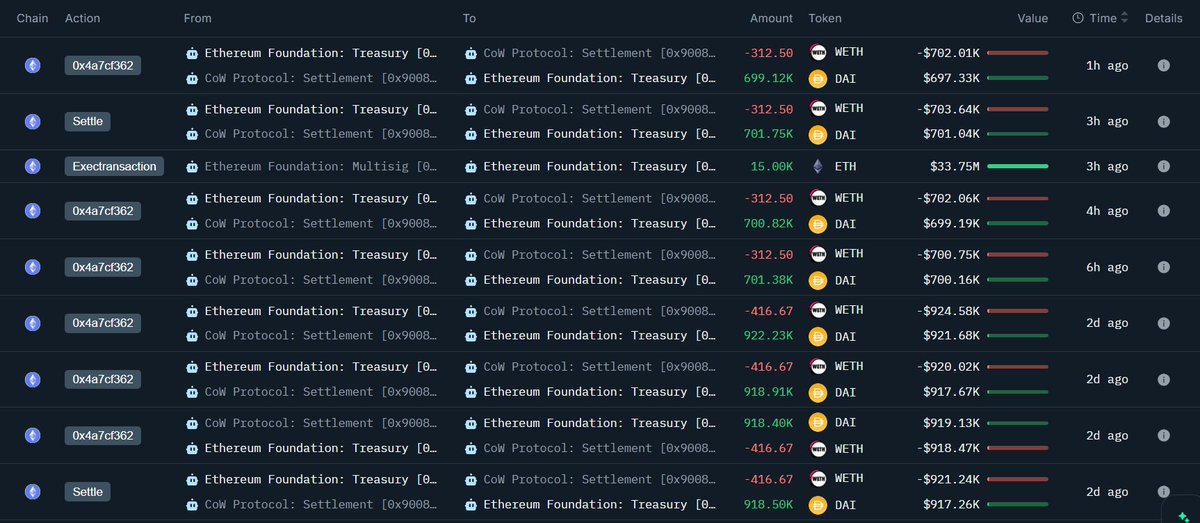Viewport: 1200px width, 523px height.
Task: Click the 0x4a7cf362 action tag in the 4h ago row
Action: pyautogui.click(x=103, y=211)
